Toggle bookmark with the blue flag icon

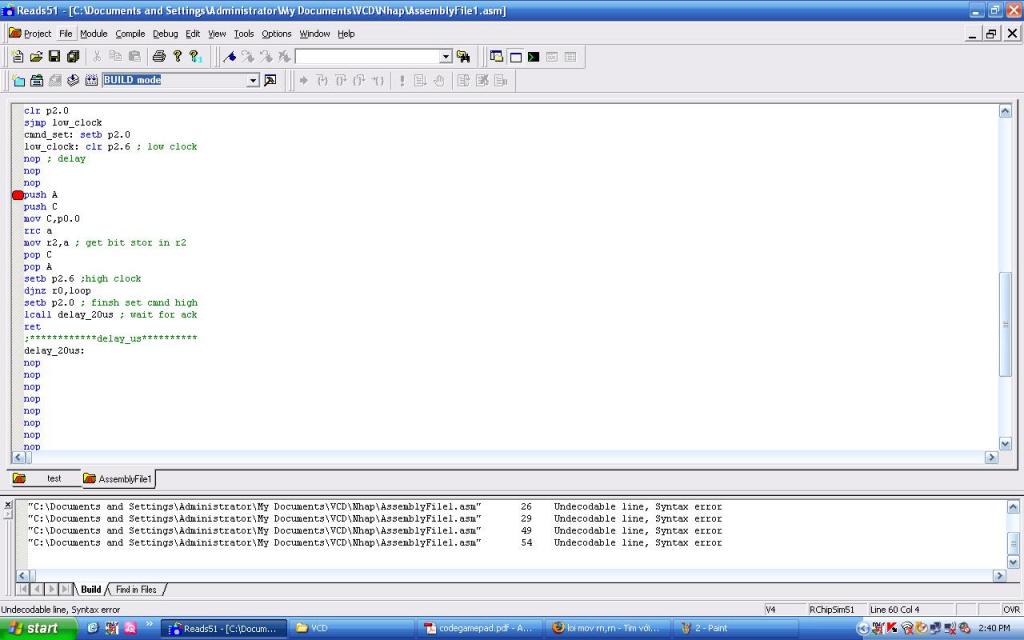click(x=229, y=57)
